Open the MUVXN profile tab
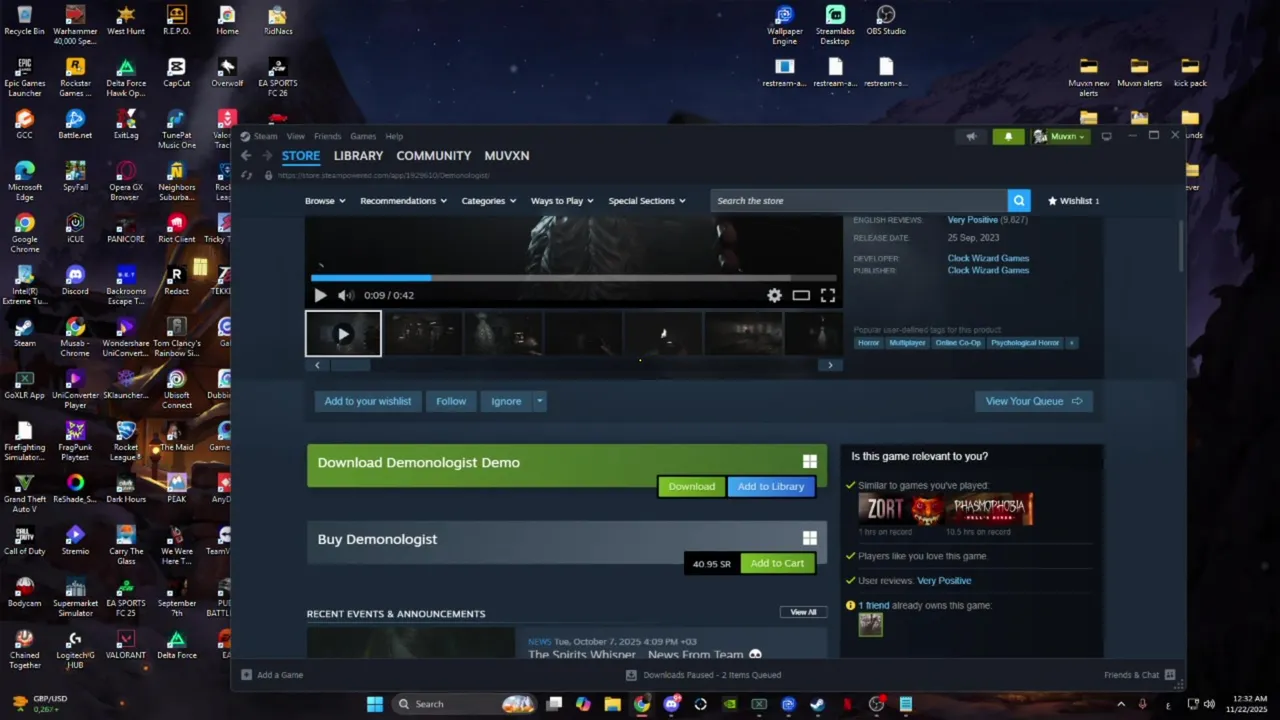The height and width of the screenshot is (720, 1280). 507,156
